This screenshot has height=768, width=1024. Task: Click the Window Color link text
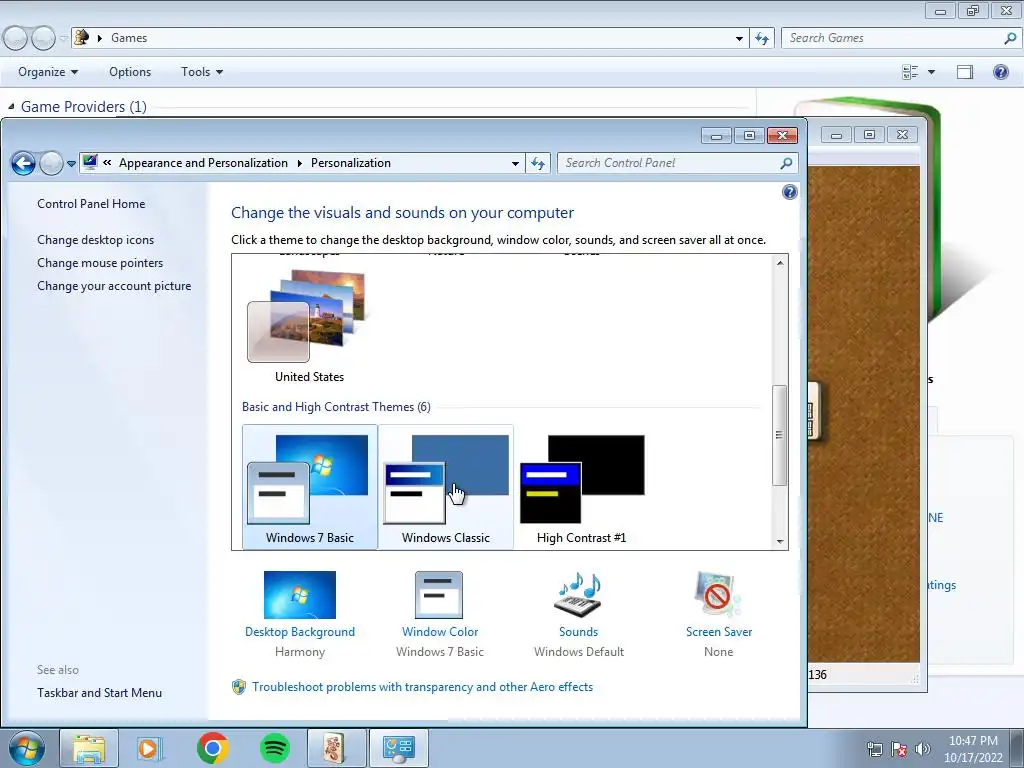(440, 632)
